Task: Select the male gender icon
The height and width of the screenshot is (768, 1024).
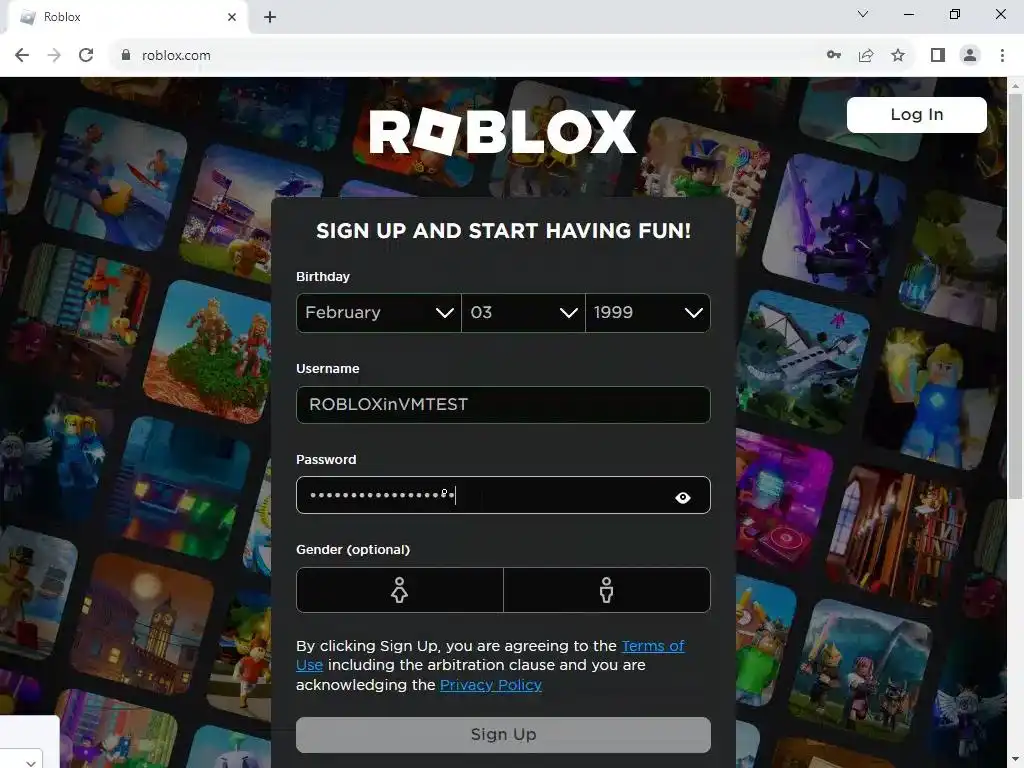Action: pos(607,590)
